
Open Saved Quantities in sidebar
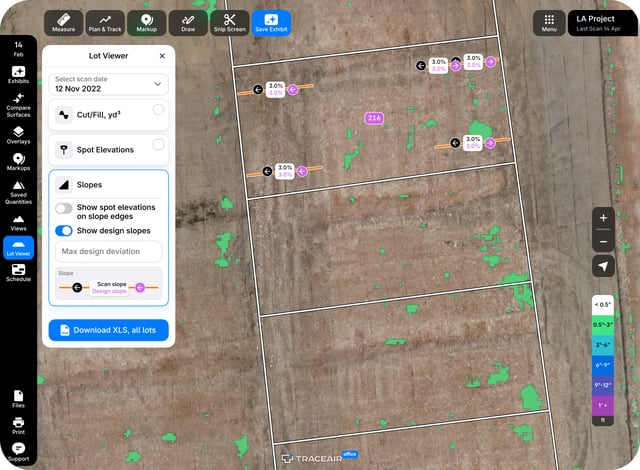18,193
